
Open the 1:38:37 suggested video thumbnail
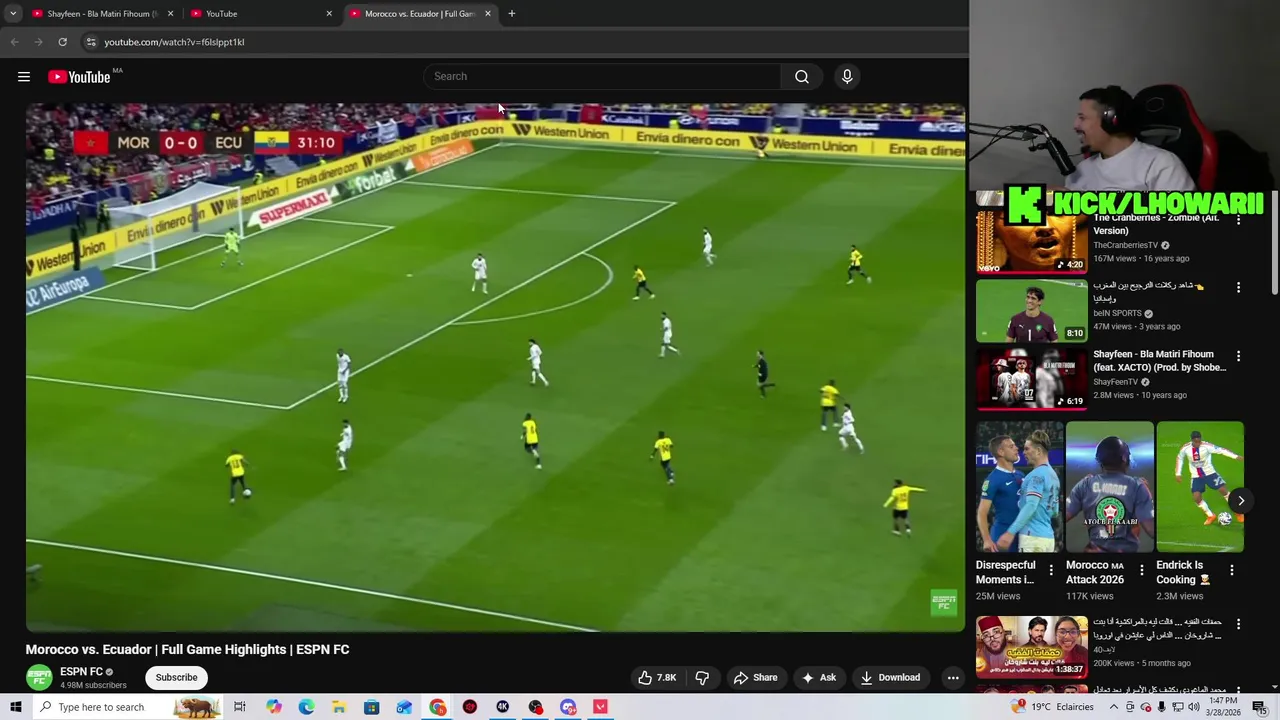(1031, 647)
